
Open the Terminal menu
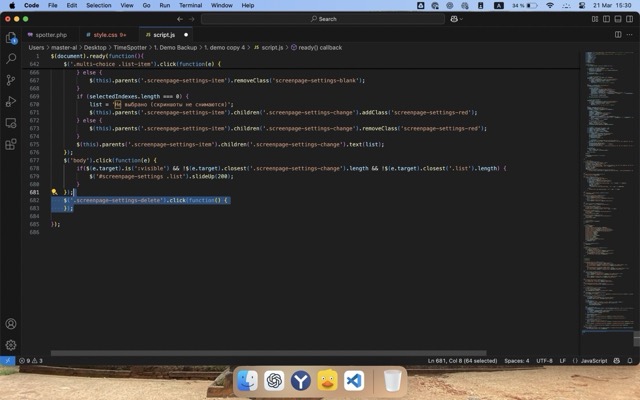(x=190, y=5)
